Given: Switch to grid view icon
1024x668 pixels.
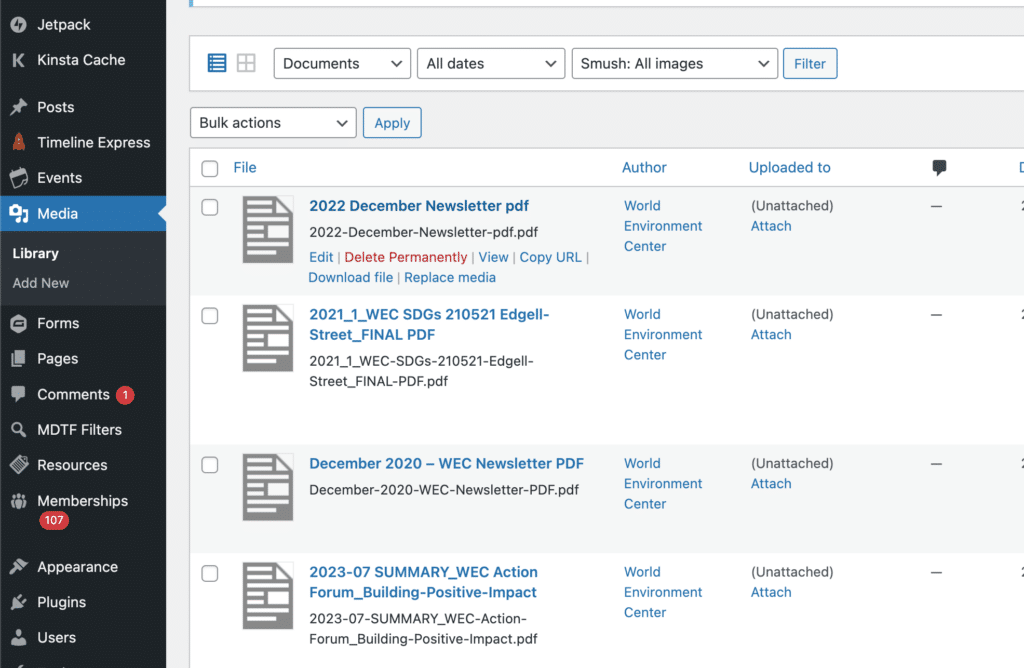Looking at the screenshot, I should point(246,63).
